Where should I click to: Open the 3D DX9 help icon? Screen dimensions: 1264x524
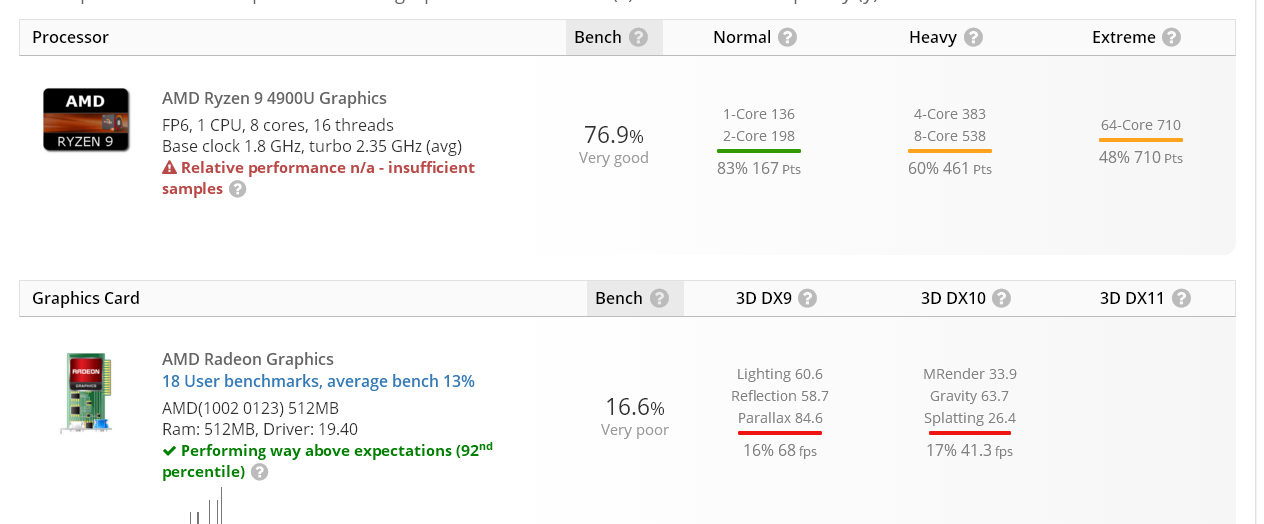[808, 298]
